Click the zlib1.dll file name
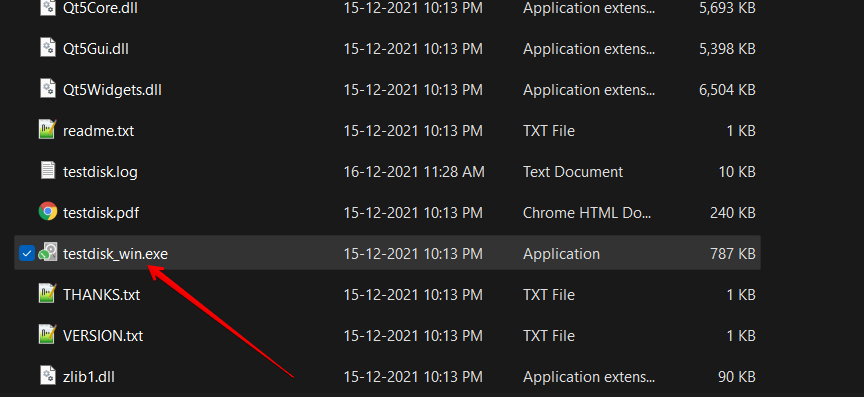 click(89, 377)
